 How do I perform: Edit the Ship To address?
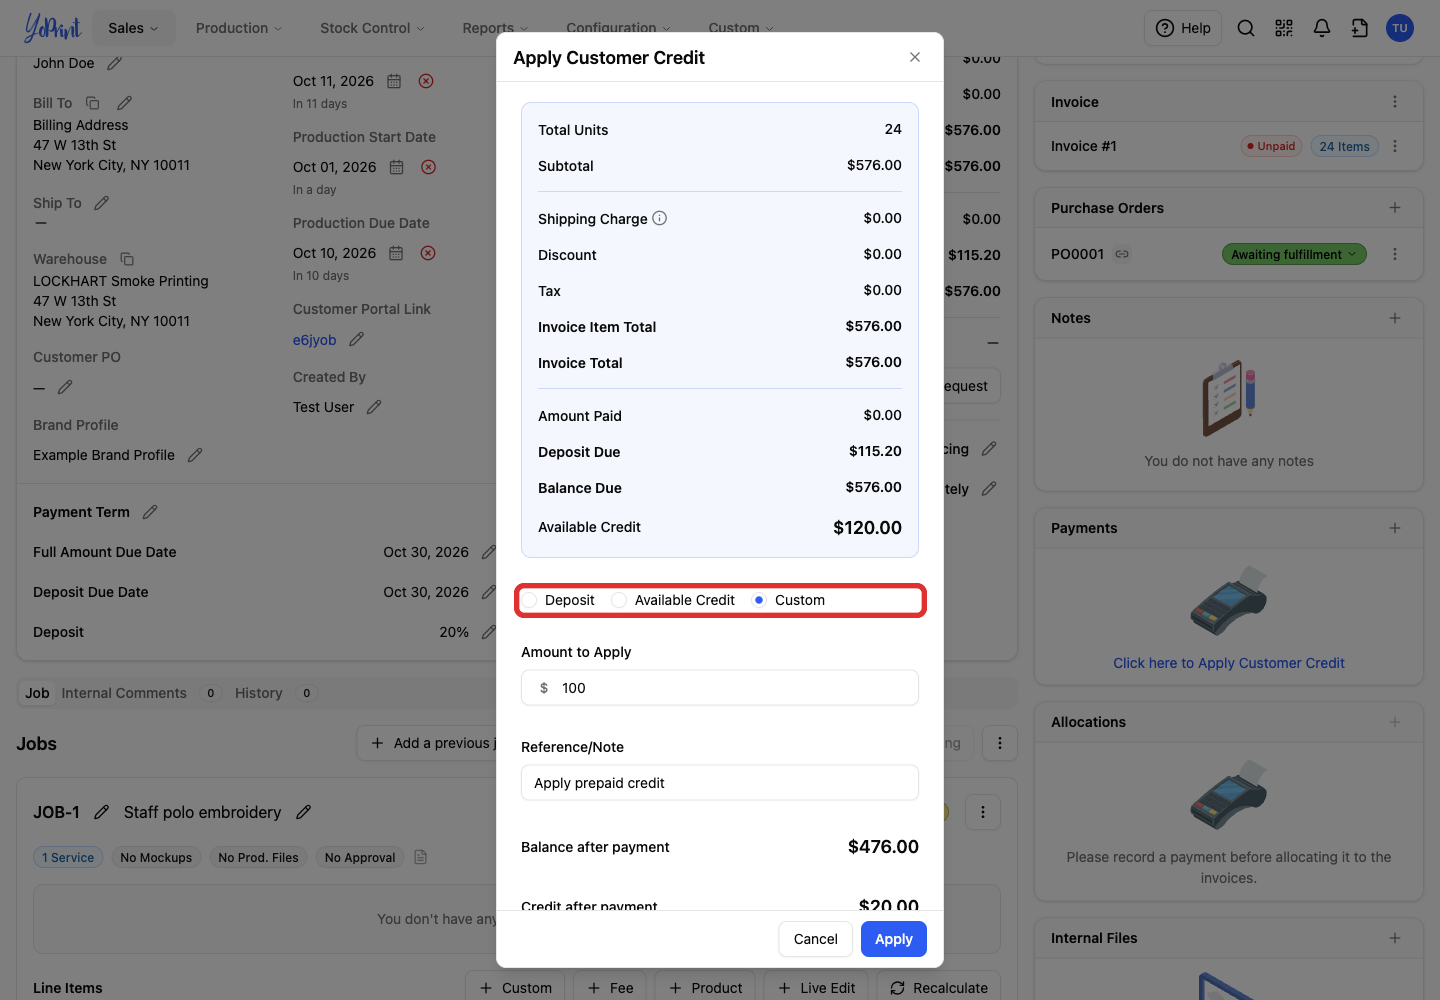coord(102,203)
